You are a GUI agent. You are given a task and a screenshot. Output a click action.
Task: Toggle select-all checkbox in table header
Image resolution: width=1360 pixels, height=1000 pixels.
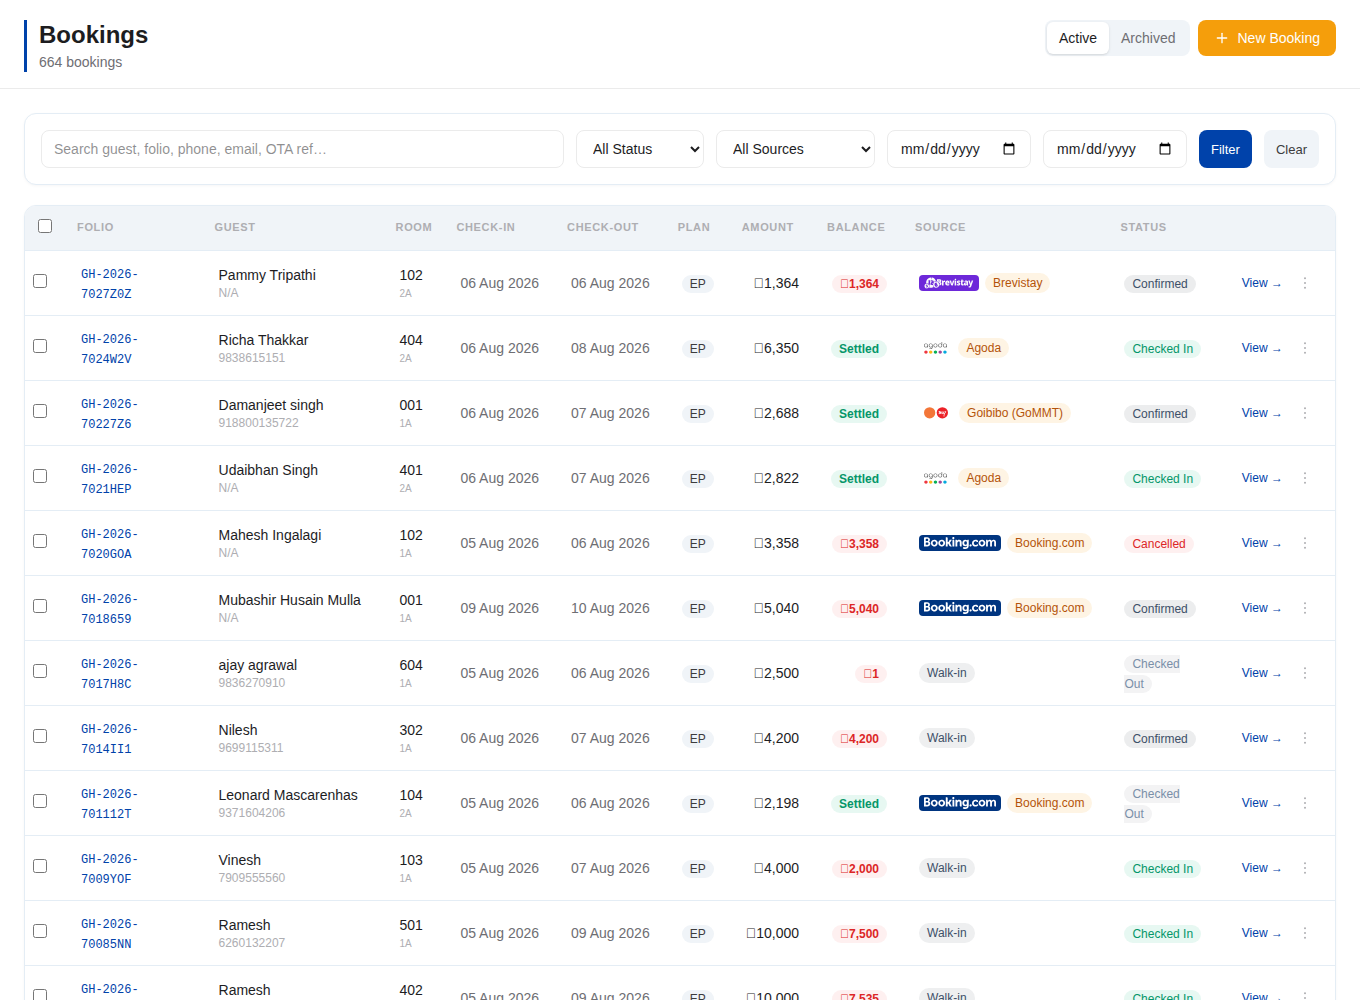[45, 226]
